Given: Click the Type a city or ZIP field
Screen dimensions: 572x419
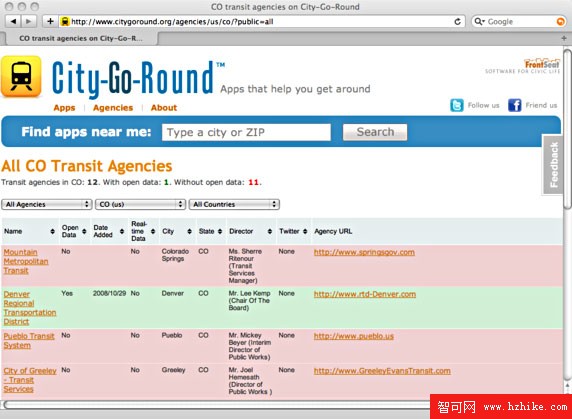Looking at the screenshot, I should (246, 132).
